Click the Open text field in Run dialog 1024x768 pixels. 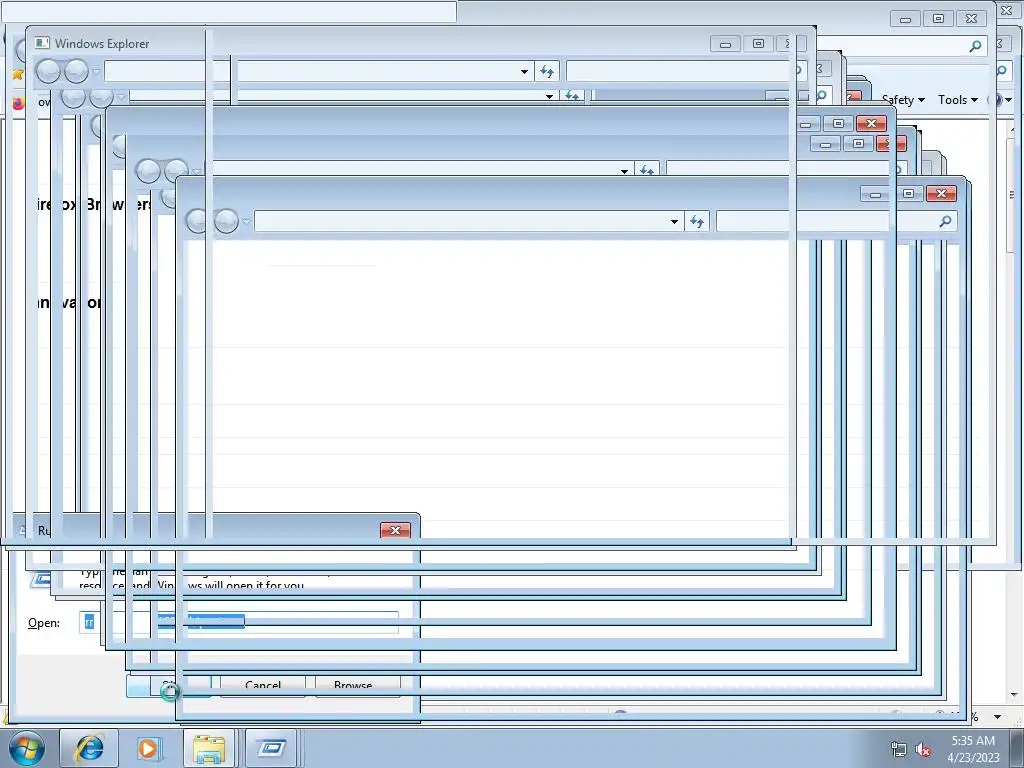pyautogui.click(x=238, y=622)
